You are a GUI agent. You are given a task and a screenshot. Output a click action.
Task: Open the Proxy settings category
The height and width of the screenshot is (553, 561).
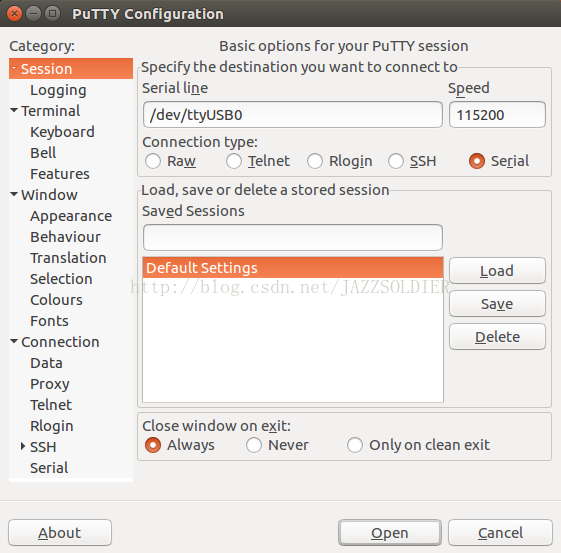[50, 385]
